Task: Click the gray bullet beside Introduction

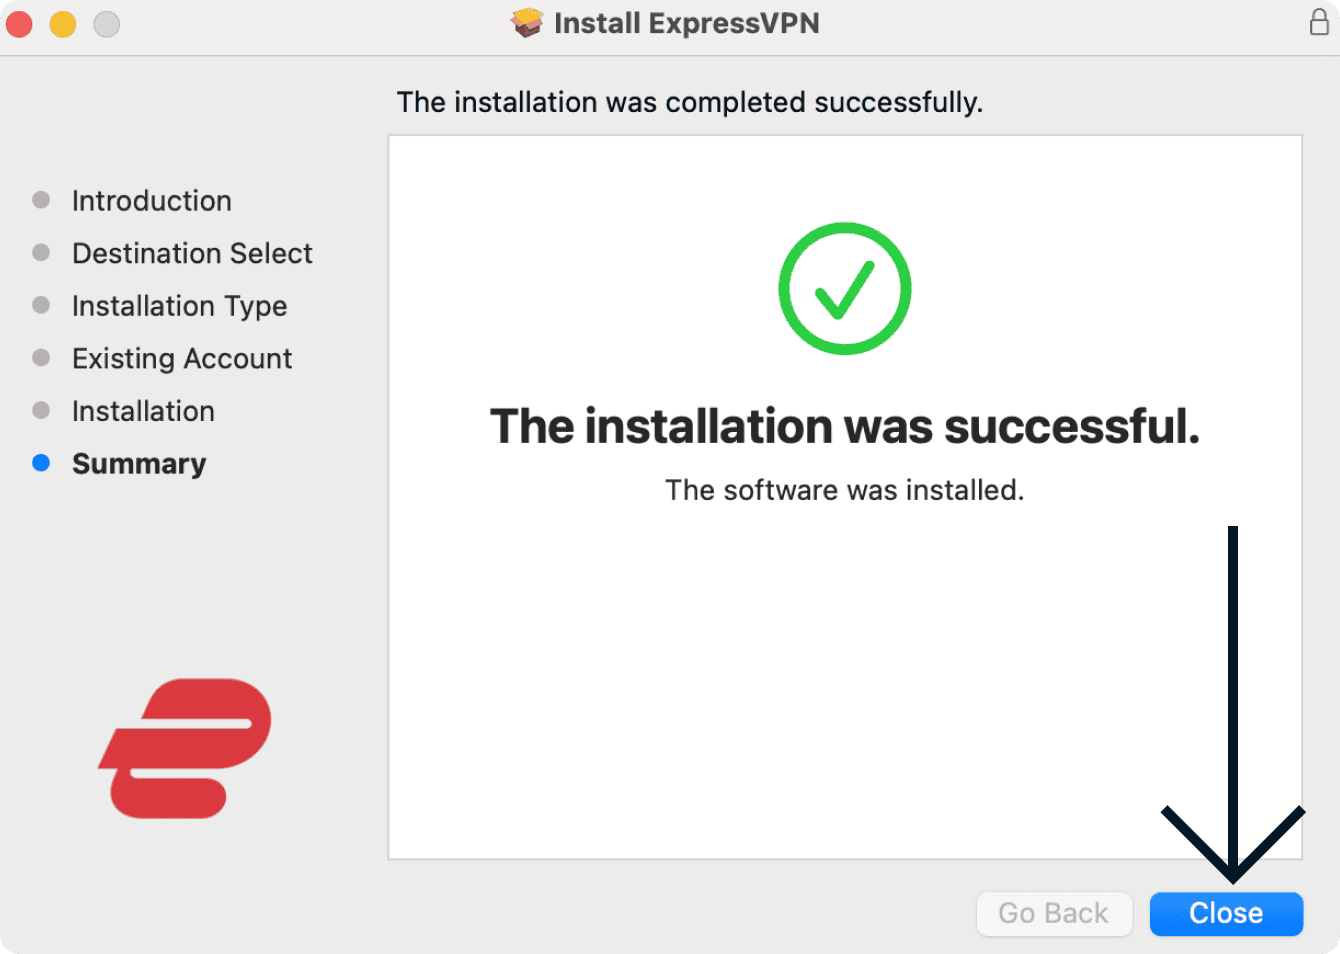Action: click(x=41, y=200)
